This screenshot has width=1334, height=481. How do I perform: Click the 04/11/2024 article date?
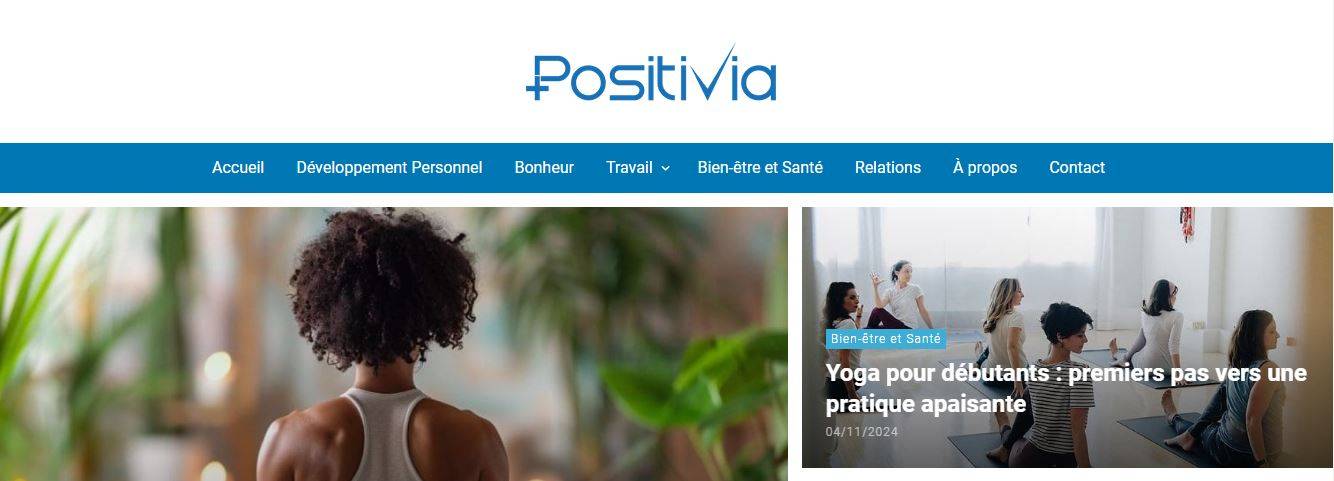[862, 432]
